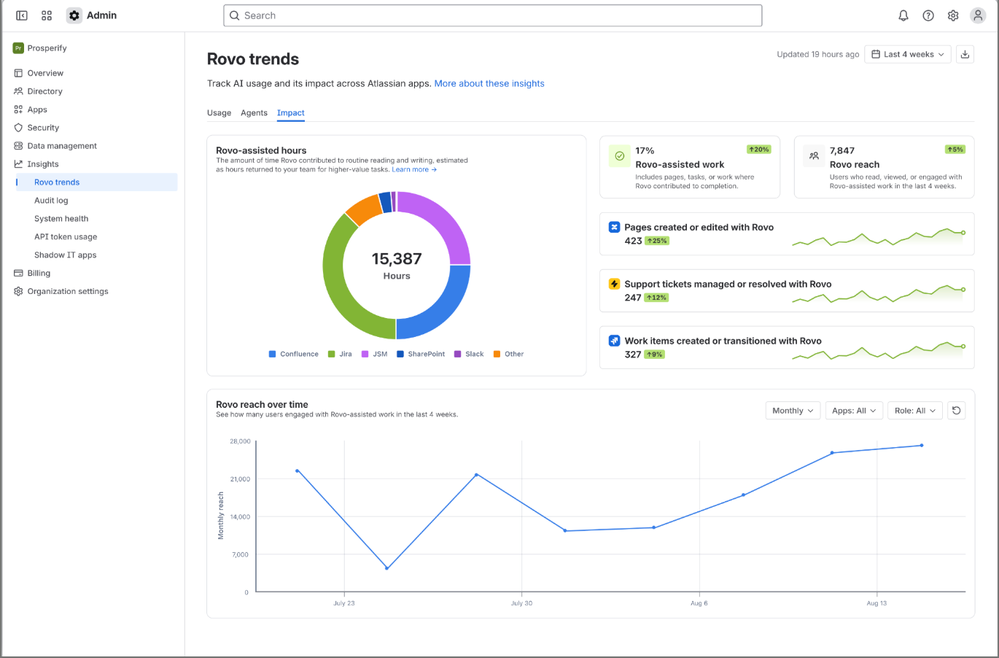Open the settings gear in top bar
999x658 pixels.
click(953, 15)
